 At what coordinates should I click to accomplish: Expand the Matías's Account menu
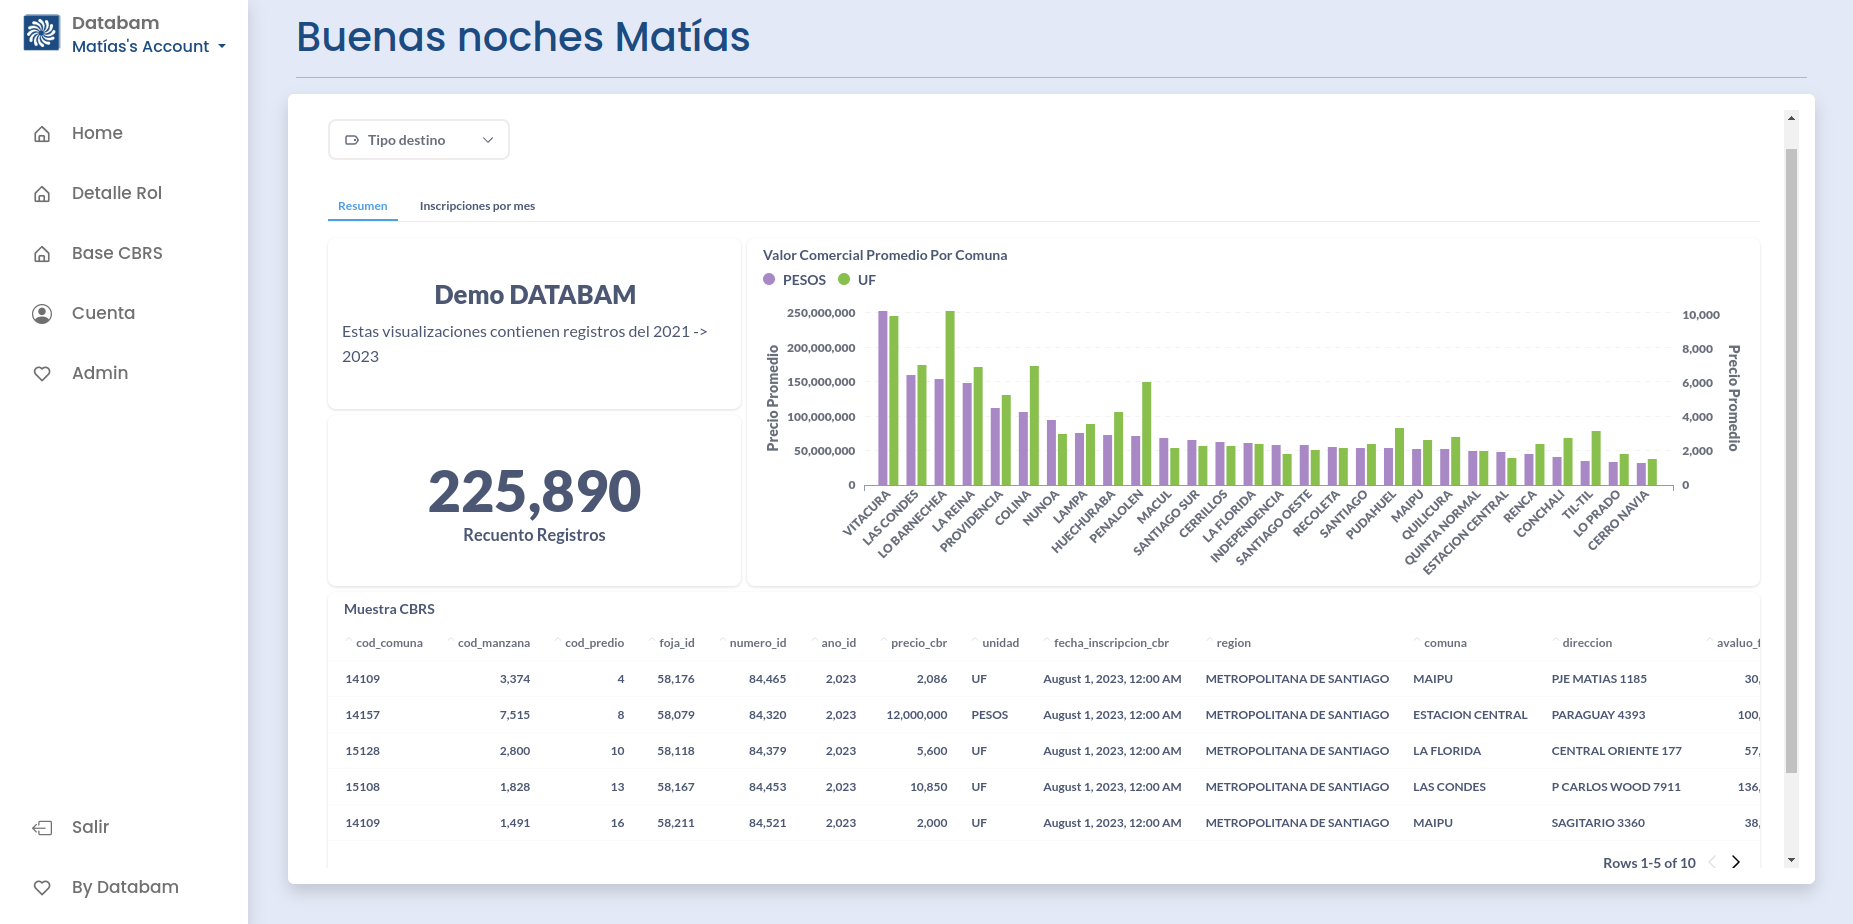[148, 46]
